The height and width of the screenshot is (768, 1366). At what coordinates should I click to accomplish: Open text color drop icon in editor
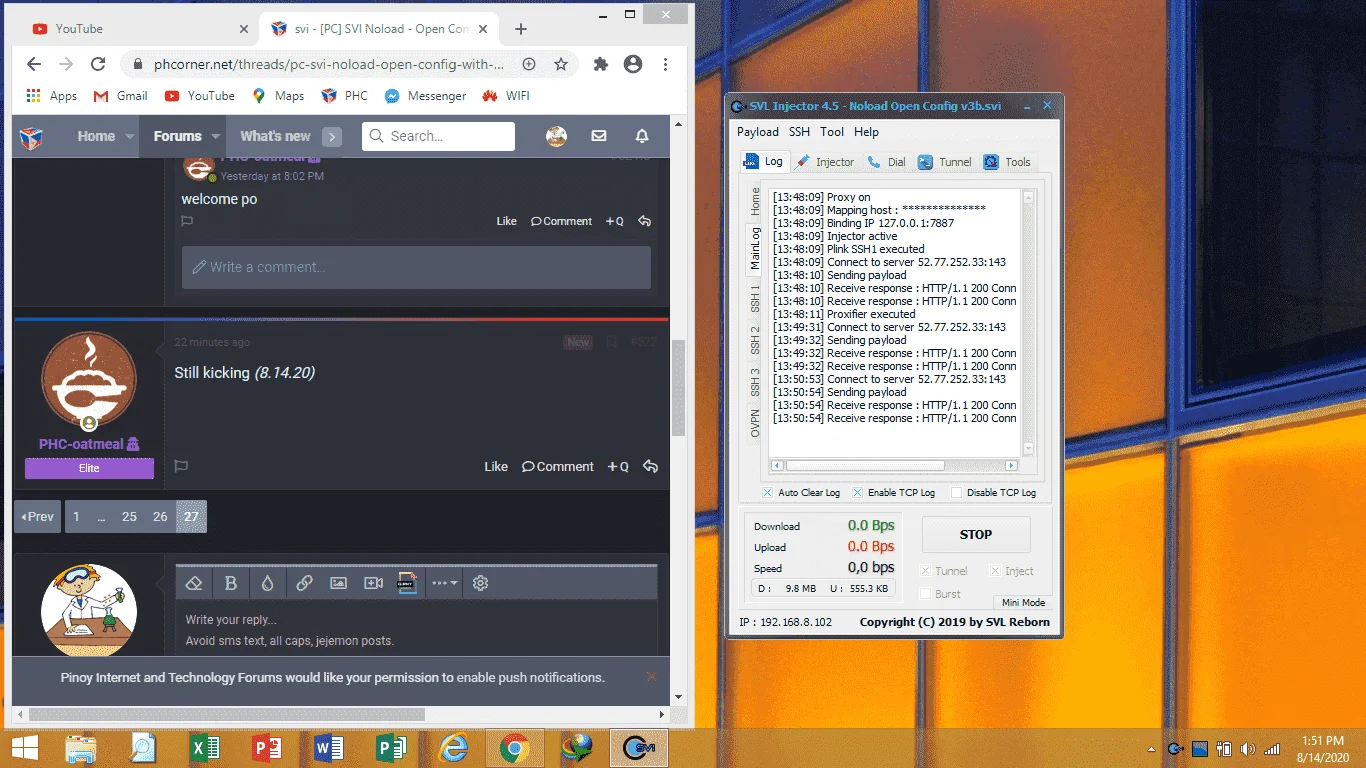pos(267,583)
